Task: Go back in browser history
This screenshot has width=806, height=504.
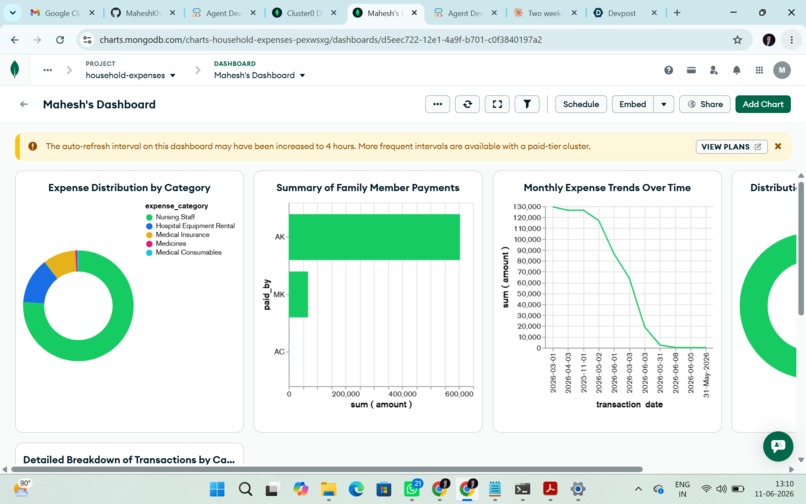Action: 15,40
